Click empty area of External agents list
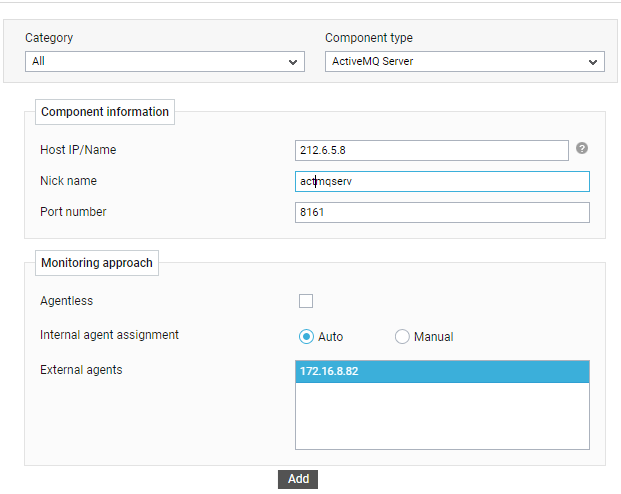 (442, 416)
